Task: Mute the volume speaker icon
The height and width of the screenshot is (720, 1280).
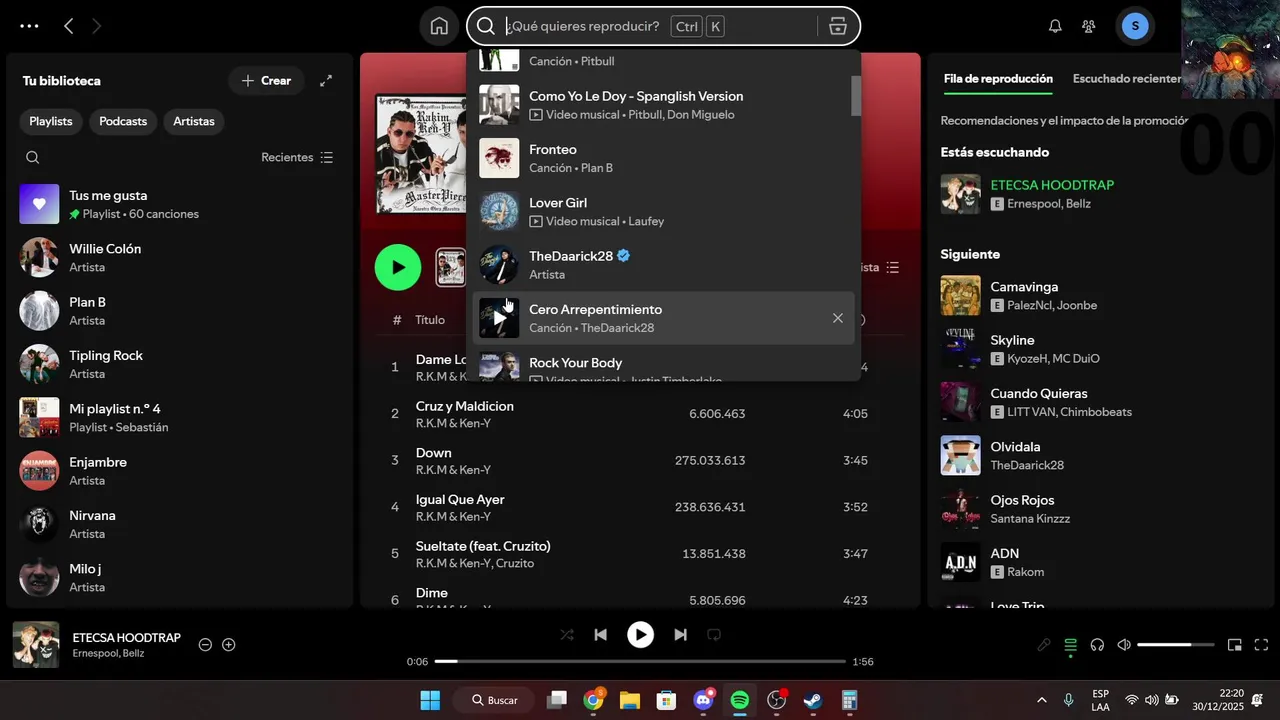Action: [x=1124, y=645]
